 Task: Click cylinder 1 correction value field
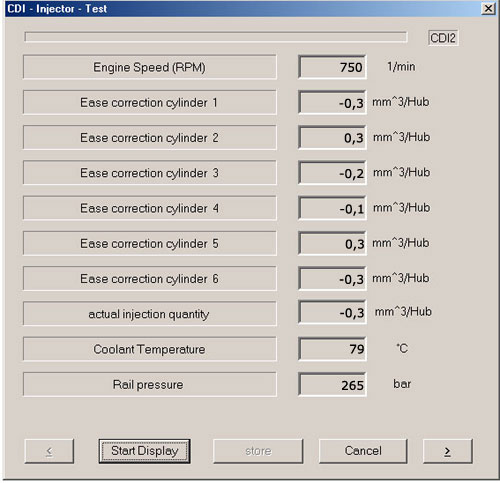click(332, 102)
